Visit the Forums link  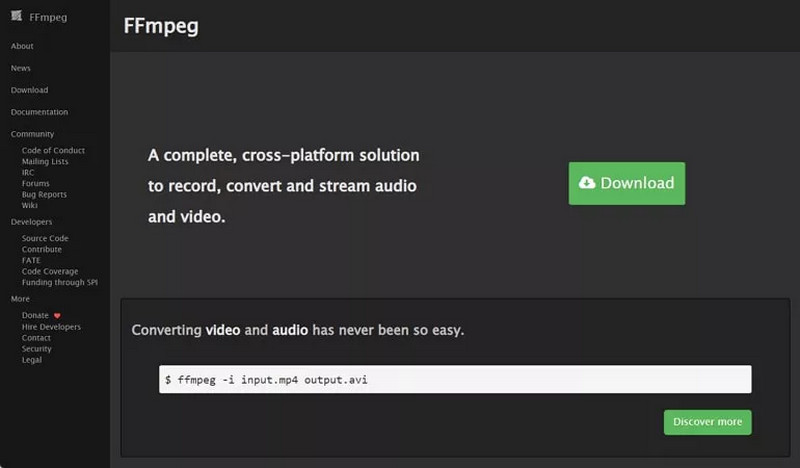35,183
